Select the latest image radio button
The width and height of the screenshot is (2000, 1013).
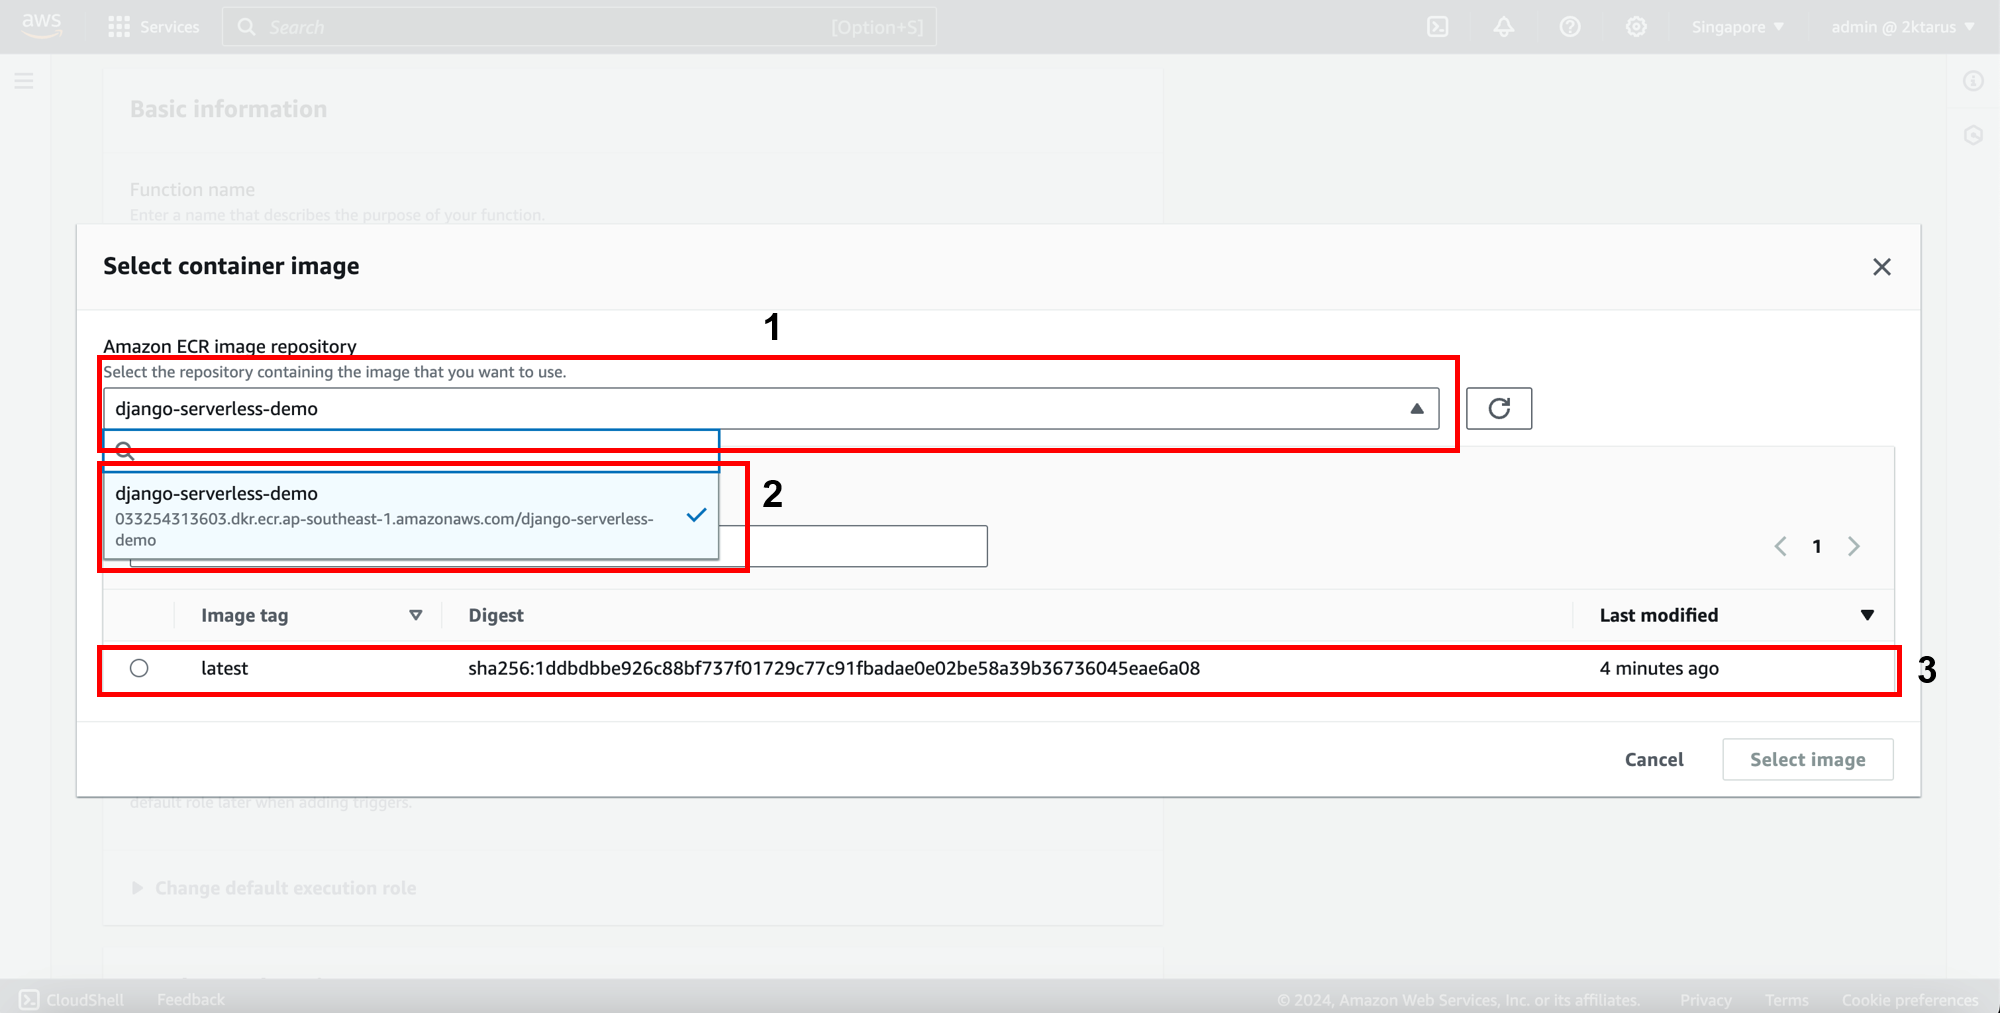tap(139, 668)
